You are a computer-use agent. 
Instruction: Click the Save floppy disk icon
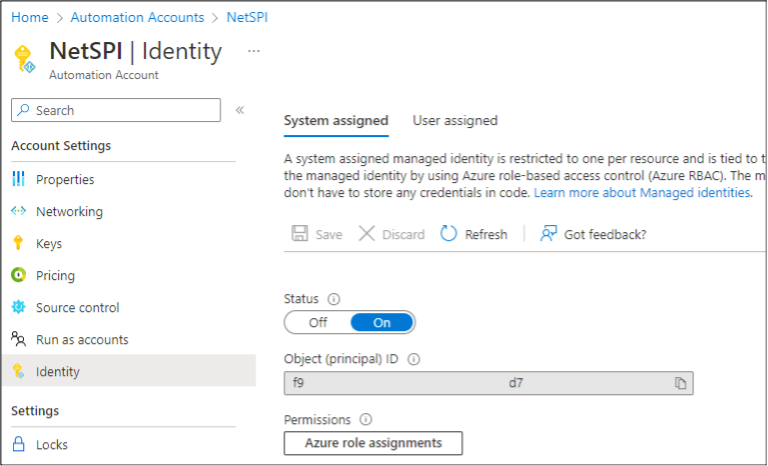(300, 234)
